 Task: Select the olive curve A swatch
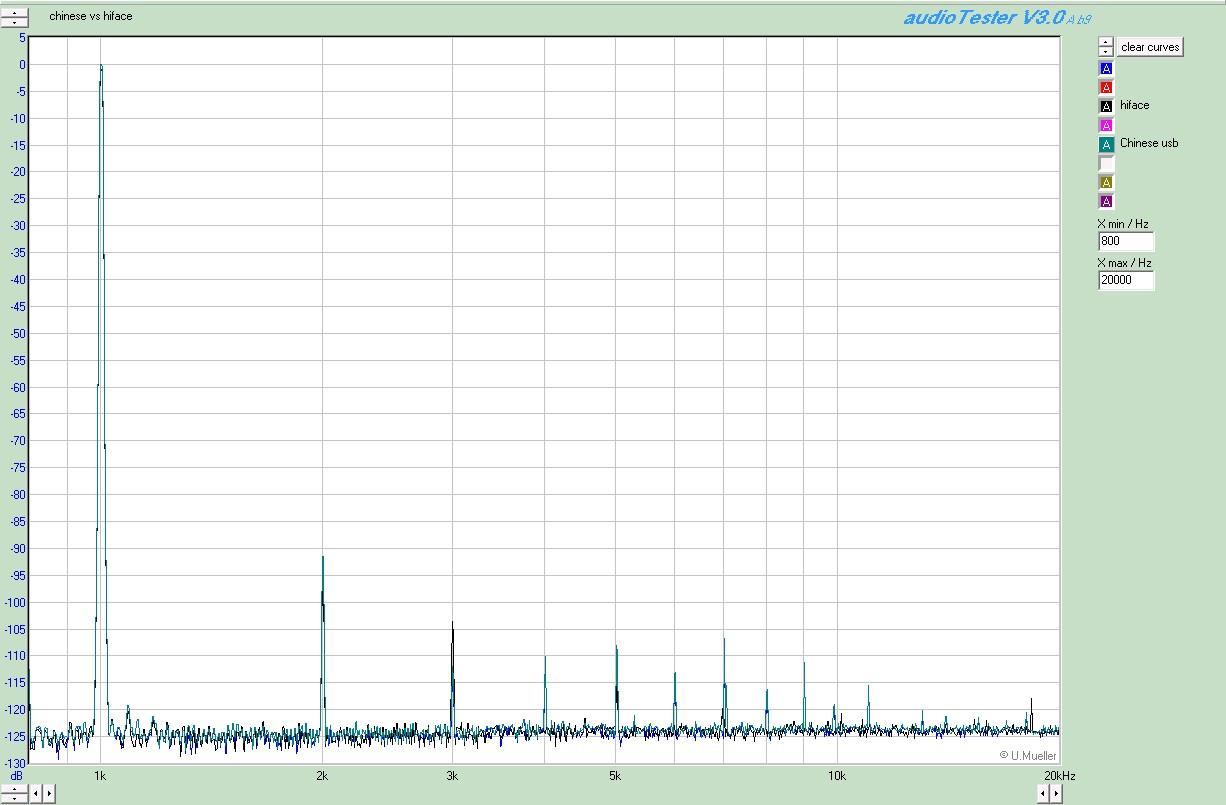click(x=1106, y=182)
